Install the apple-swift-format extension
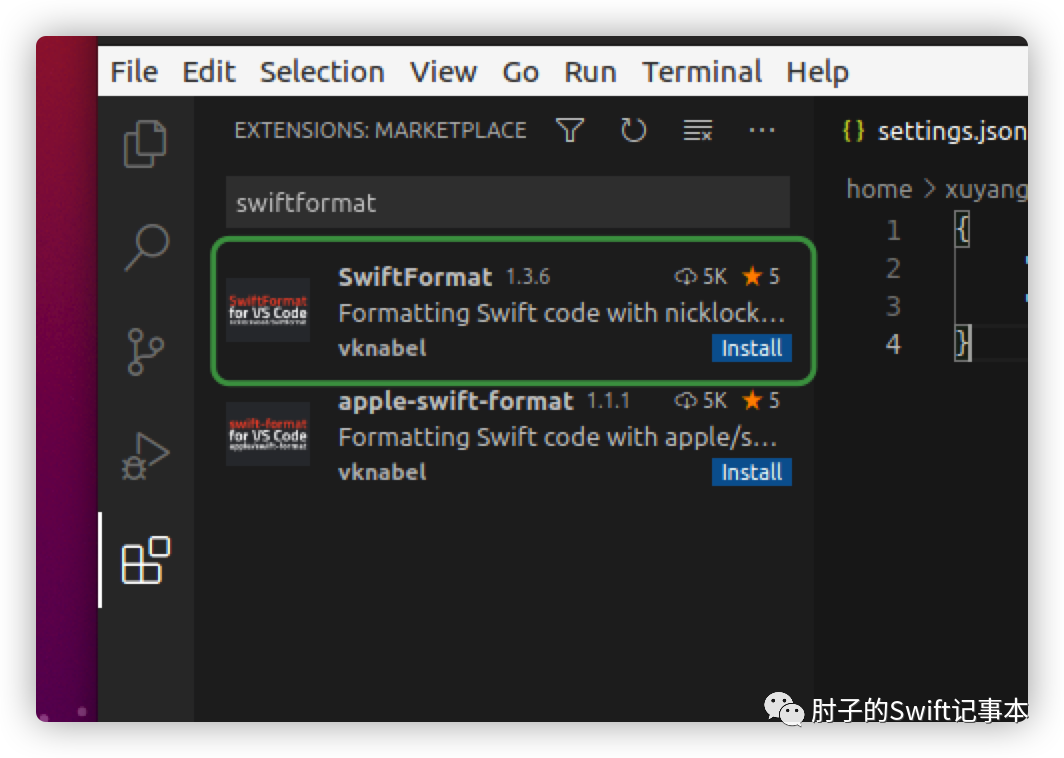 (x=751, y=472)
